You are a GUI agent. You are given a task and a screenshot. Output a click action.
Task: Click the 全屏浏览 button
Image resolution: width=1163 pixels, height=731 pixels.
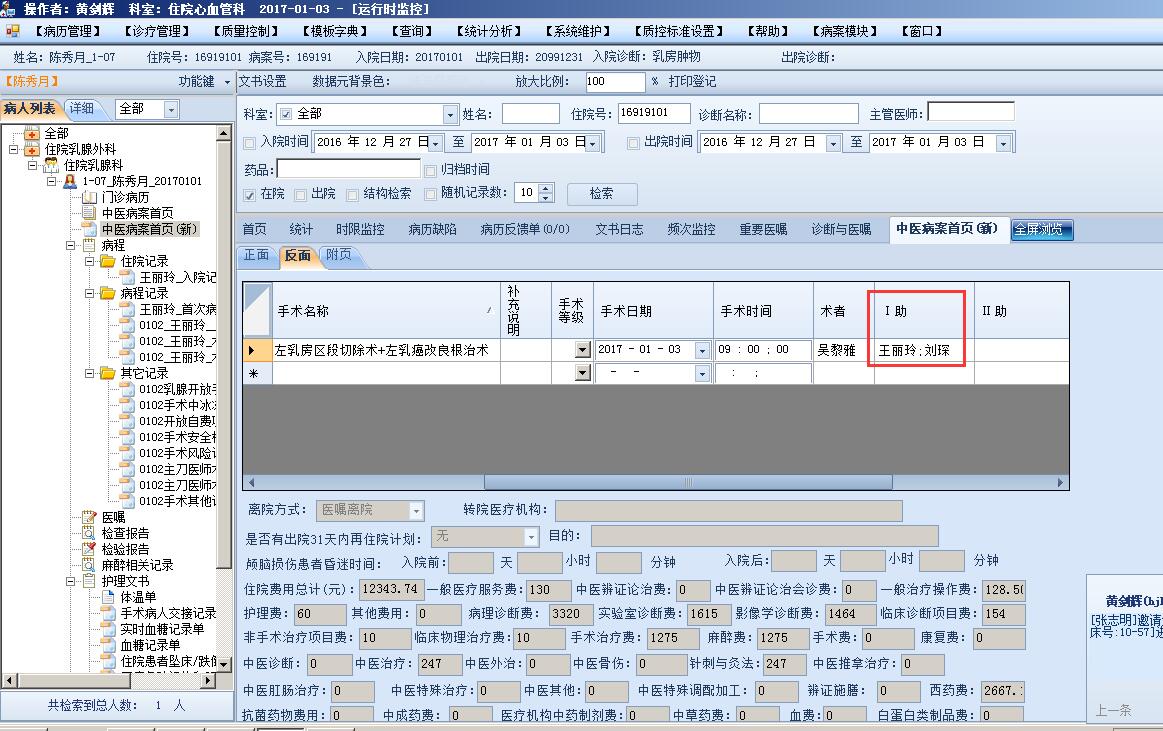coord(1042,230)
